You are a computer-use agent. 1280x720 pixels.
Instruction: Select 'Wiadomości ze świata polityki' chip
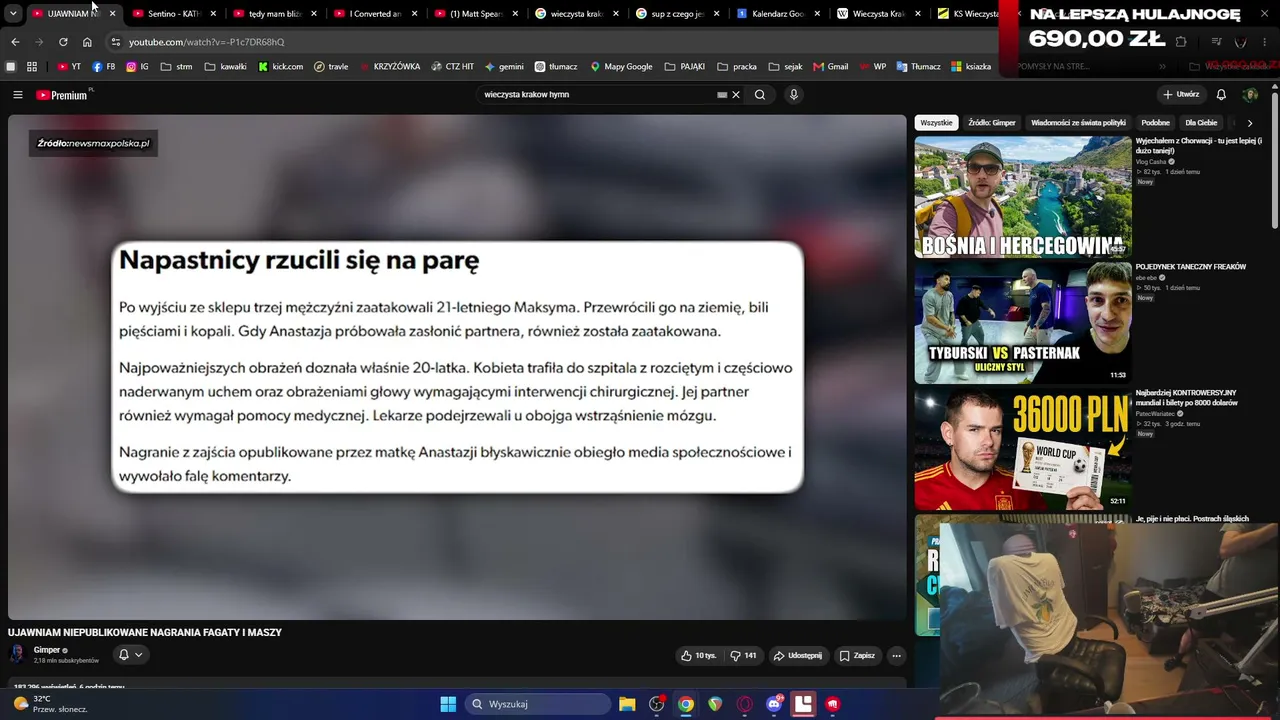coord(1078,123)
